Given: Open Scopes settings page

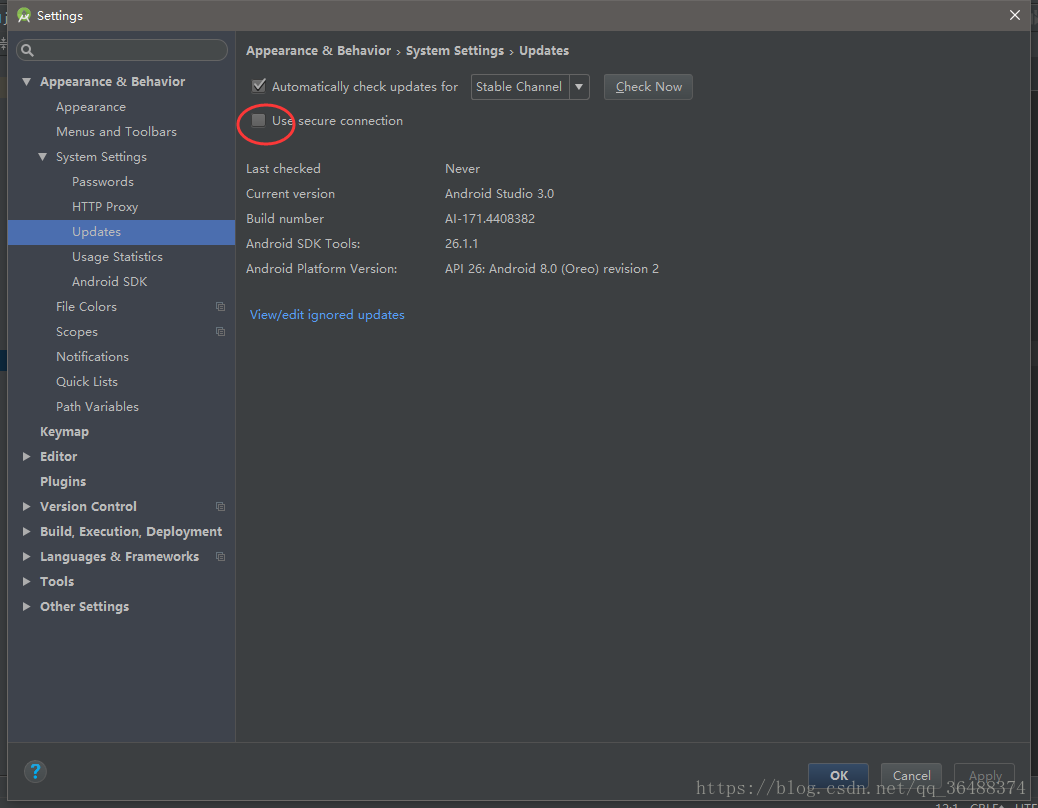Looking at the screenshot, I should pyautogui.click(x=77, y=332).
